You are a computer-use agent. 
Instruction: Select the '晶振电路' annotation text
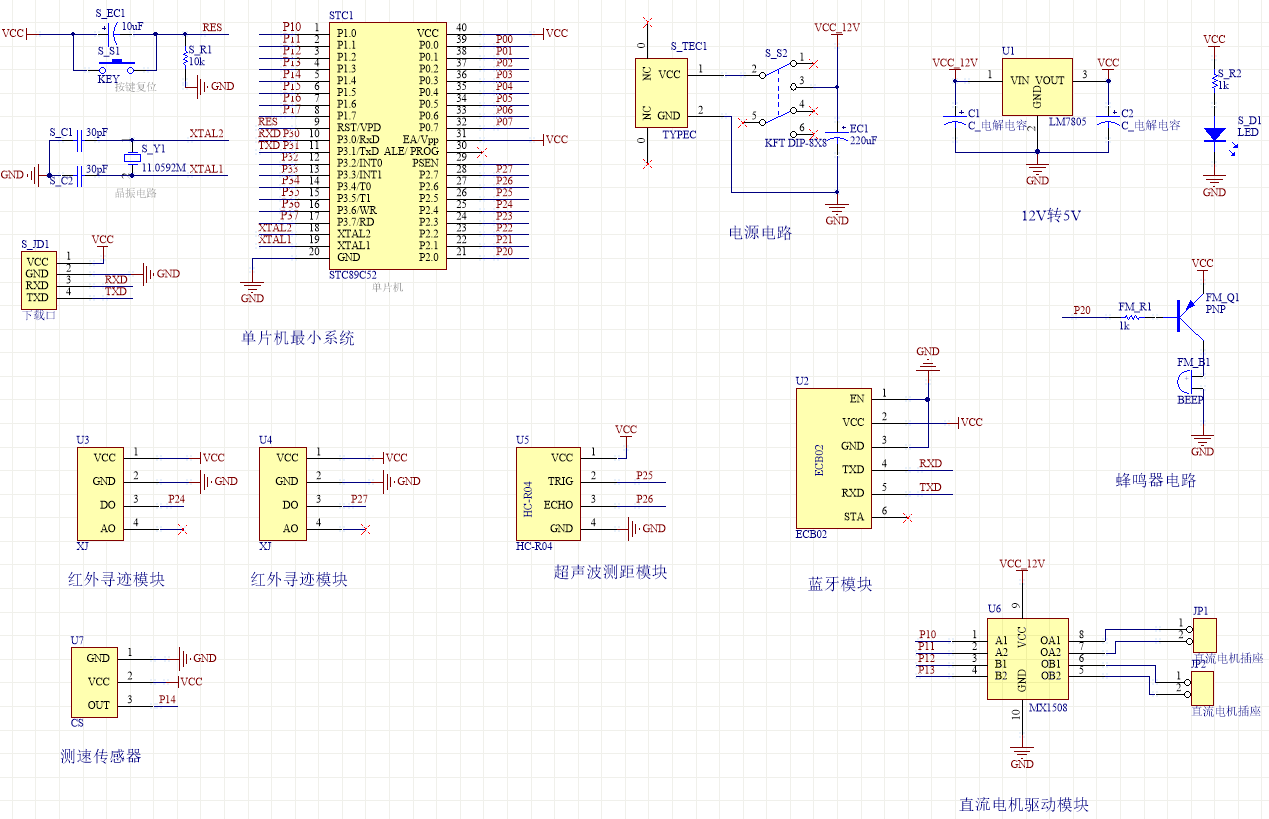click(x=136, y=193)
